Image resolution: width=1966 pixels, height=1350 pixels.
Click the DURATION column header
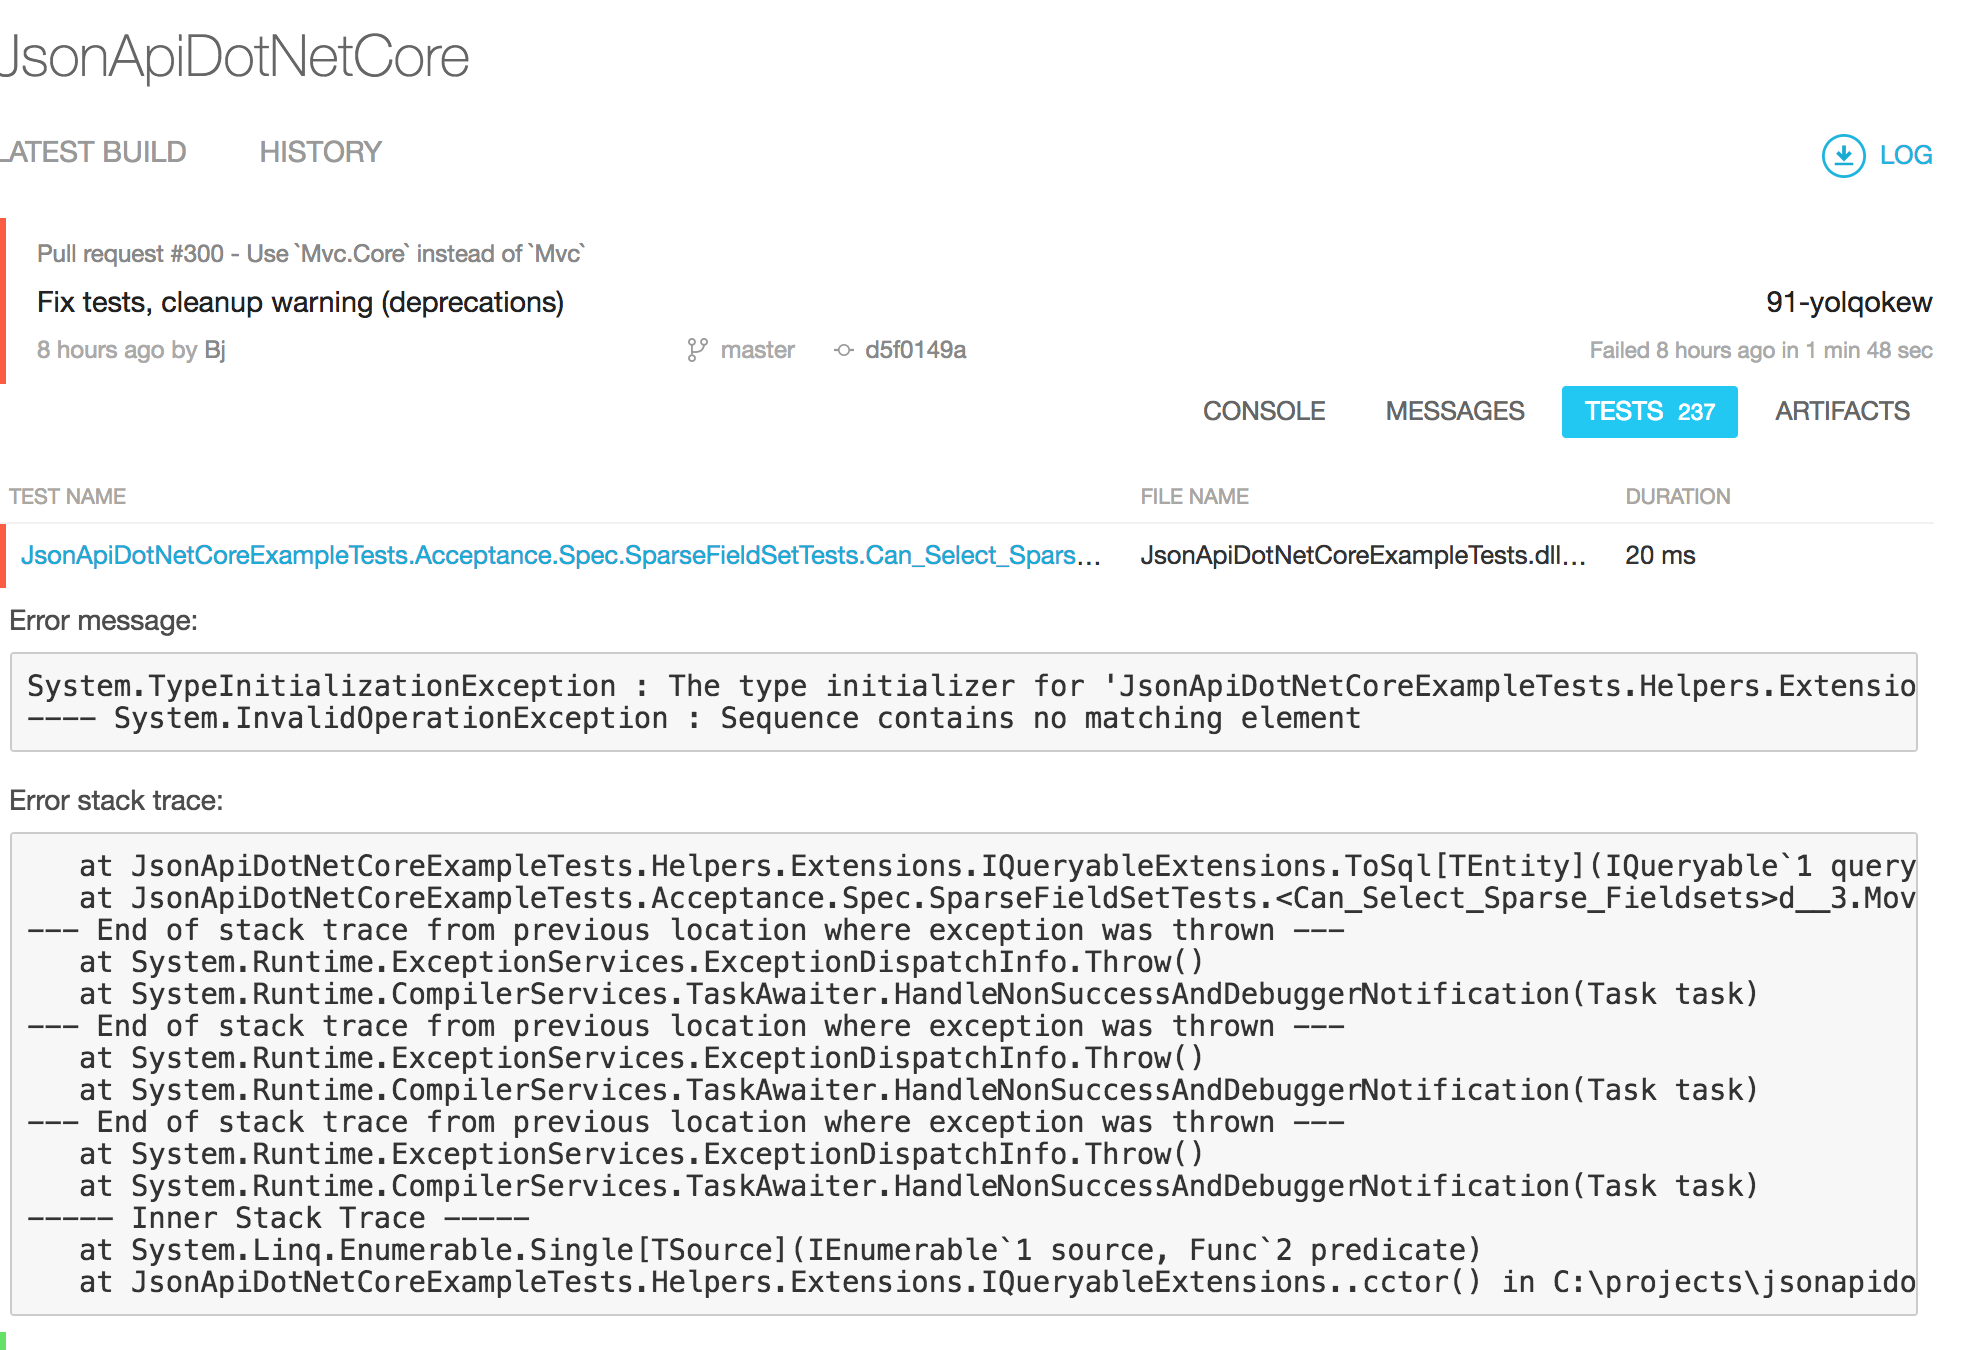(x=1677, y=496)
